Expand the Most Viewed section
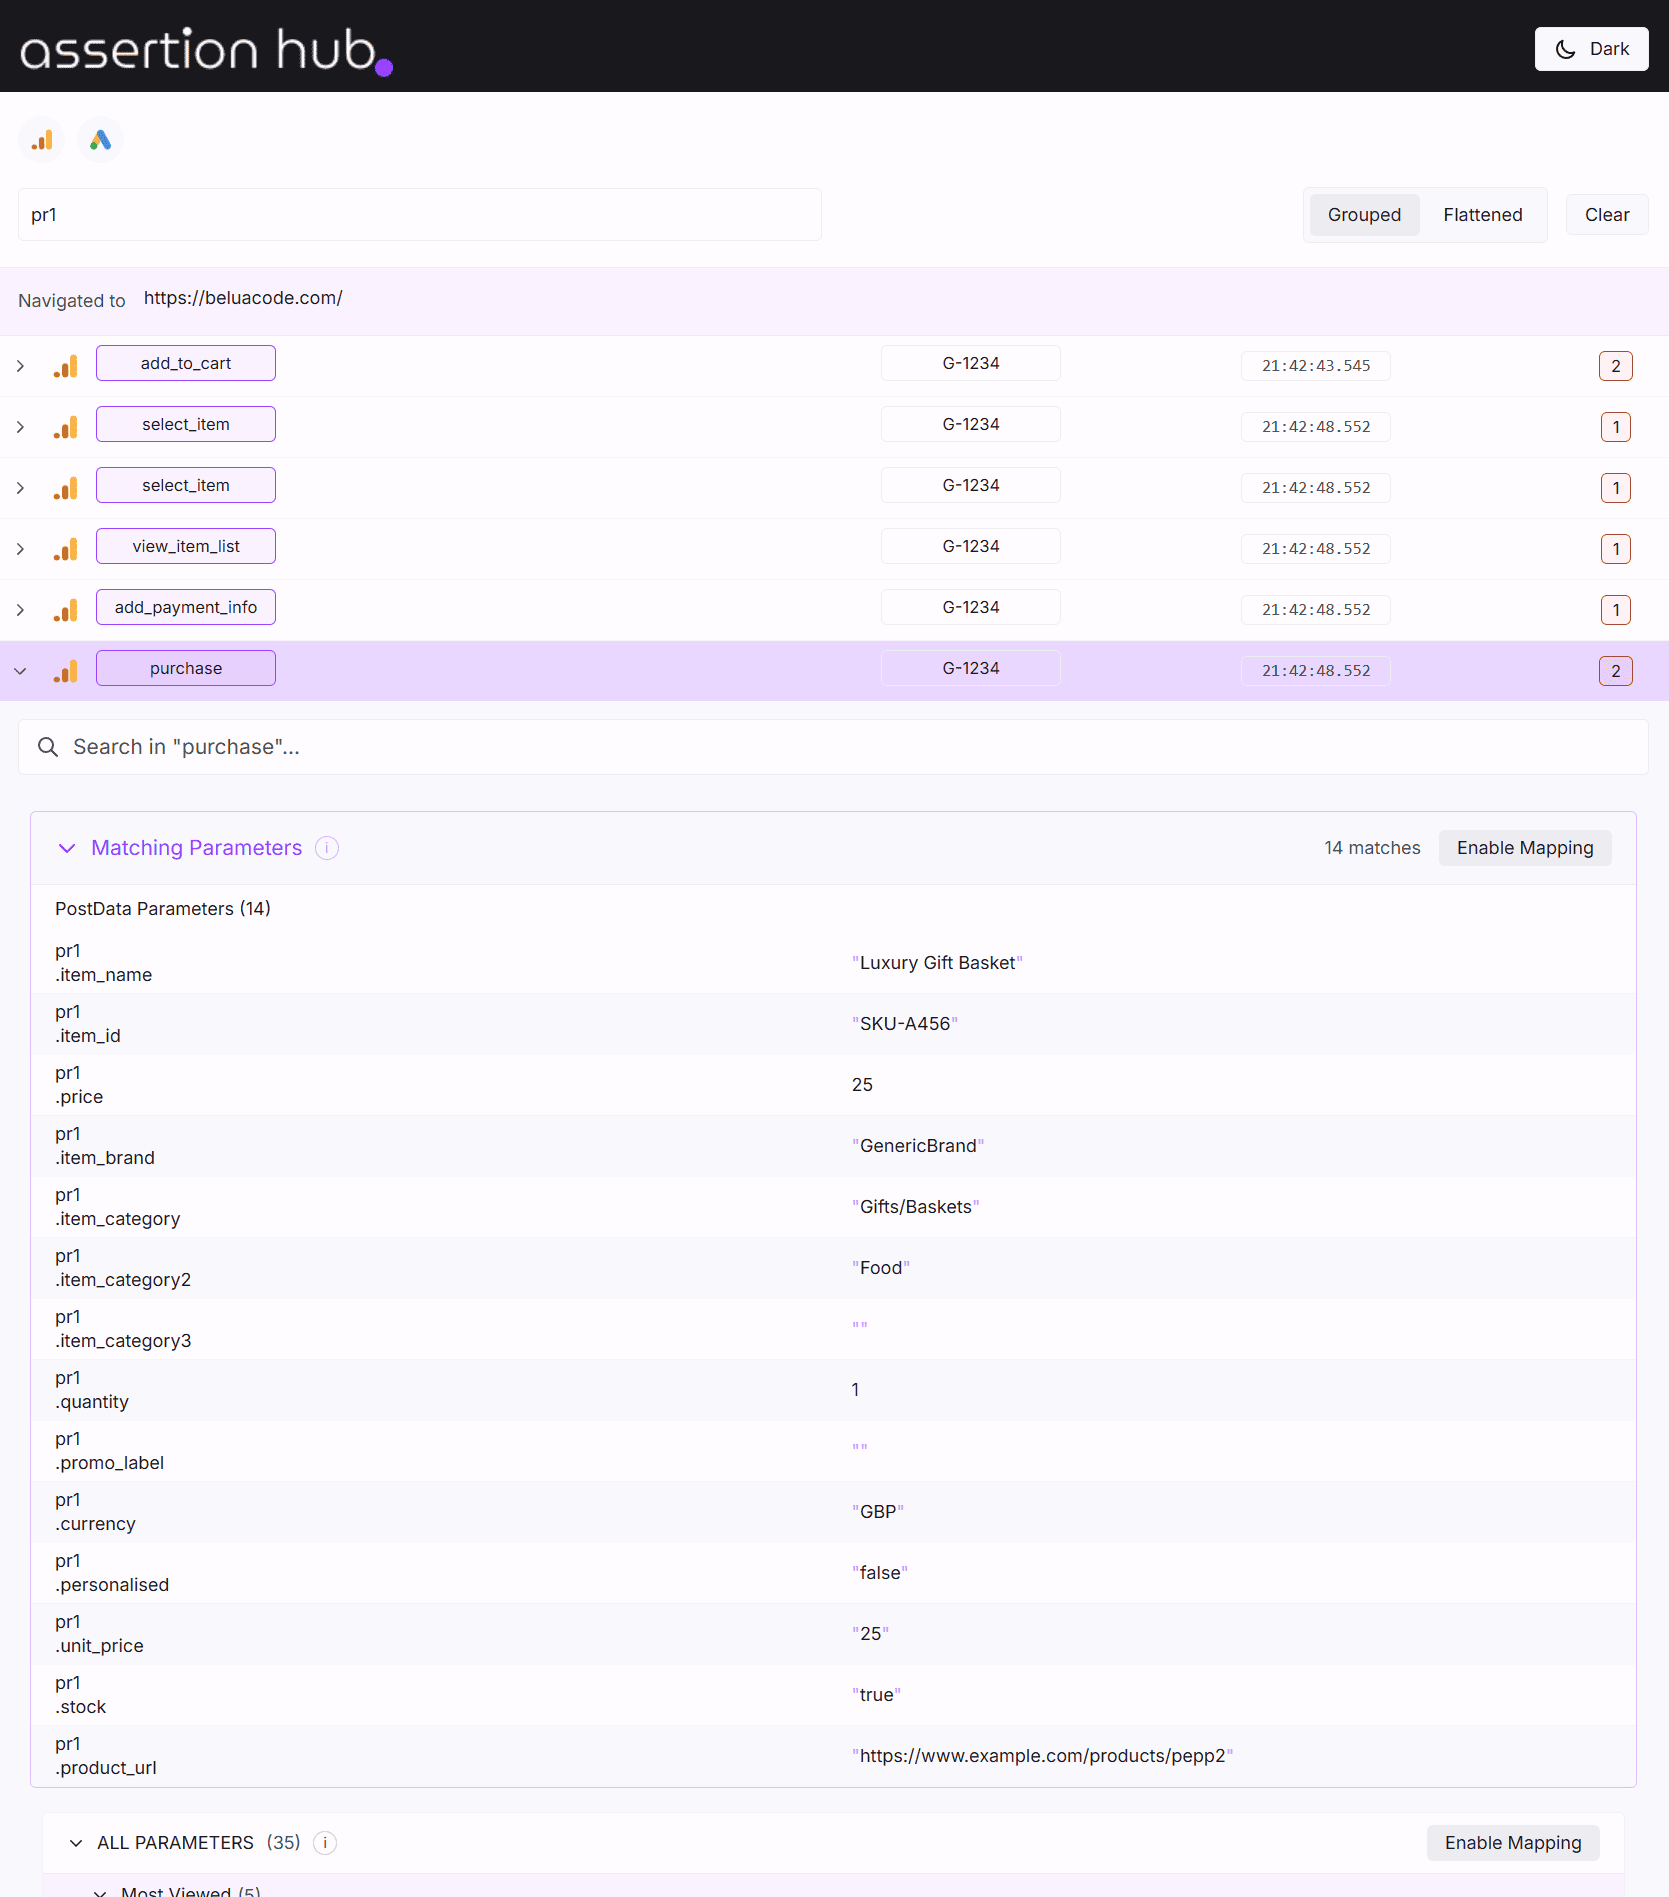 click(x=98, y=1889)
